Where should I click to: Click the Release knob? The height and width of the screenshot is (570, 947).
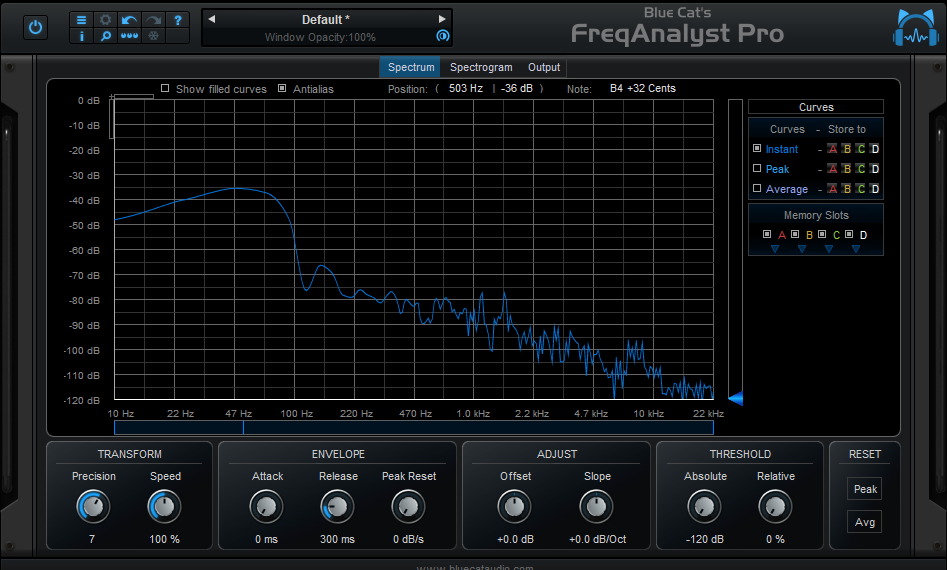point(337,507)
